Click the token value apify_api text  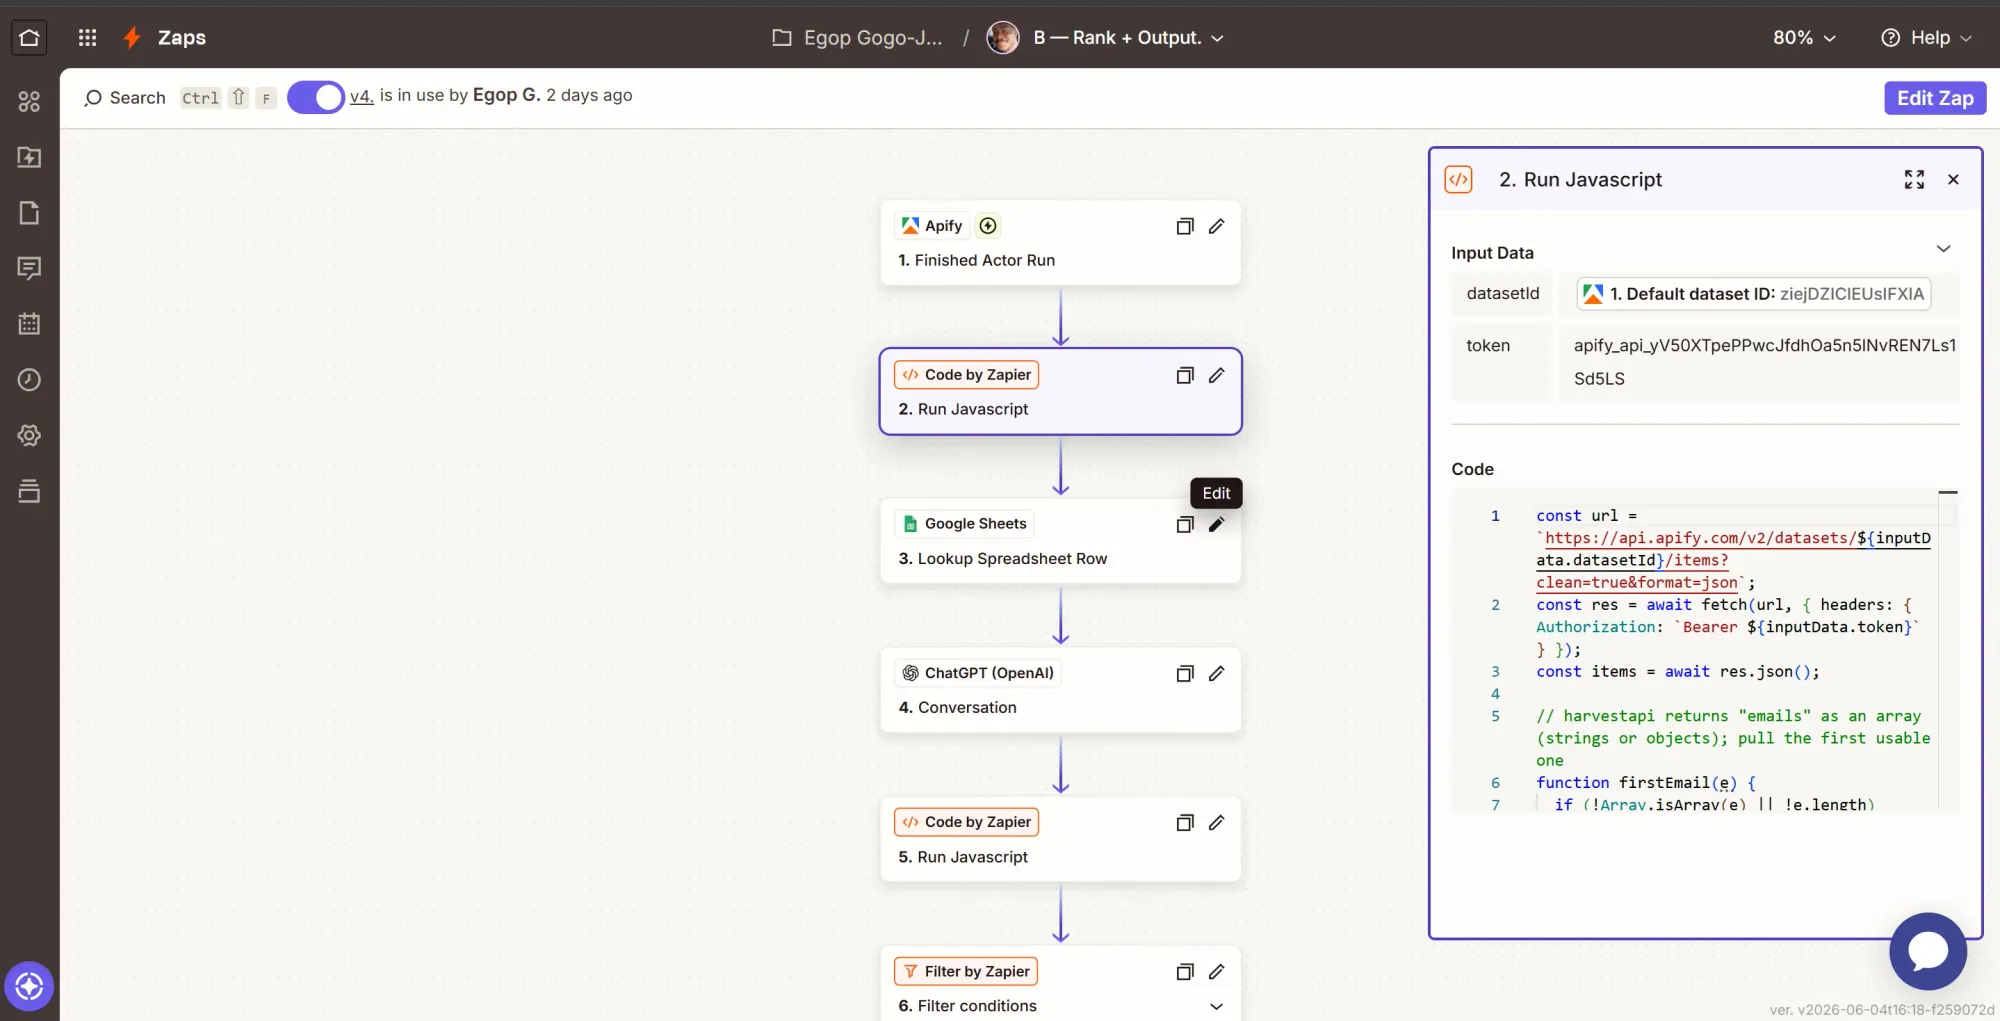coord(1764,362)
